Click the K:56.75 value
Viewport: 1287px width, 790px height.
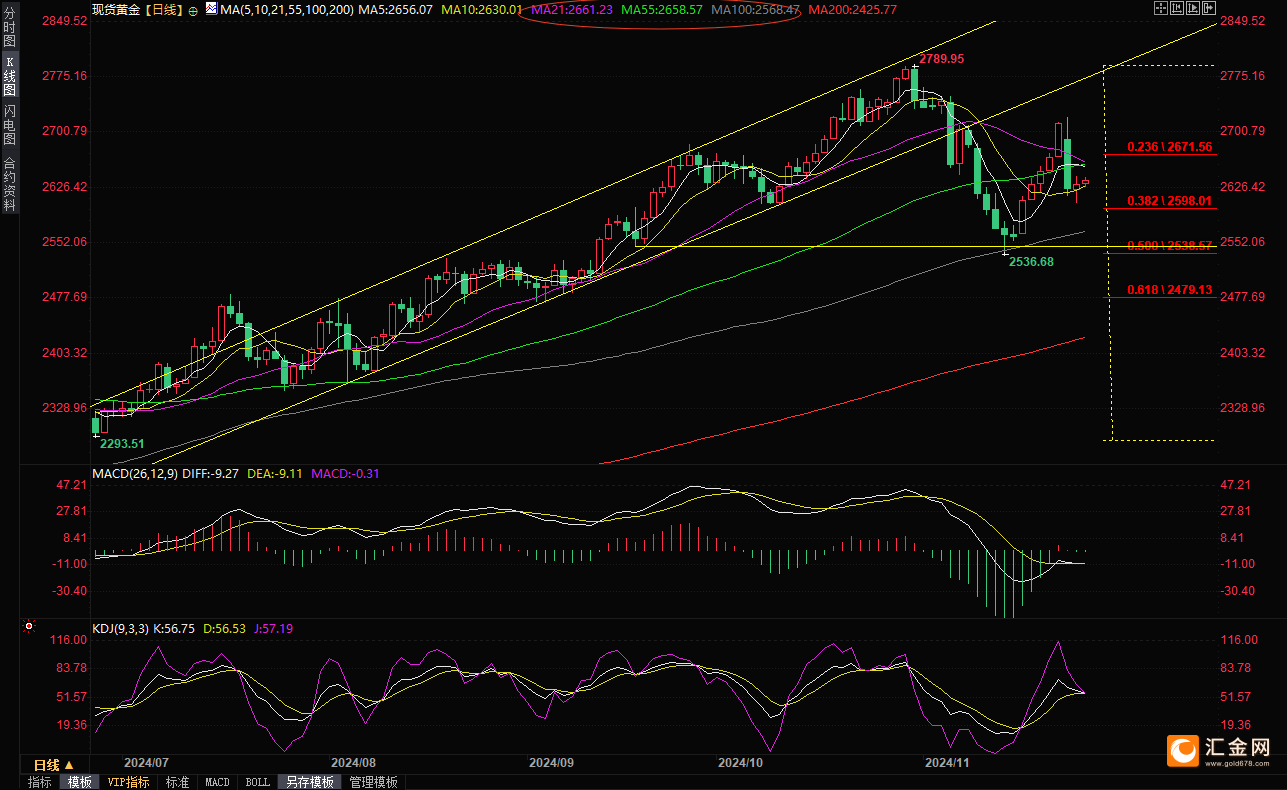(x=175, y=629)
